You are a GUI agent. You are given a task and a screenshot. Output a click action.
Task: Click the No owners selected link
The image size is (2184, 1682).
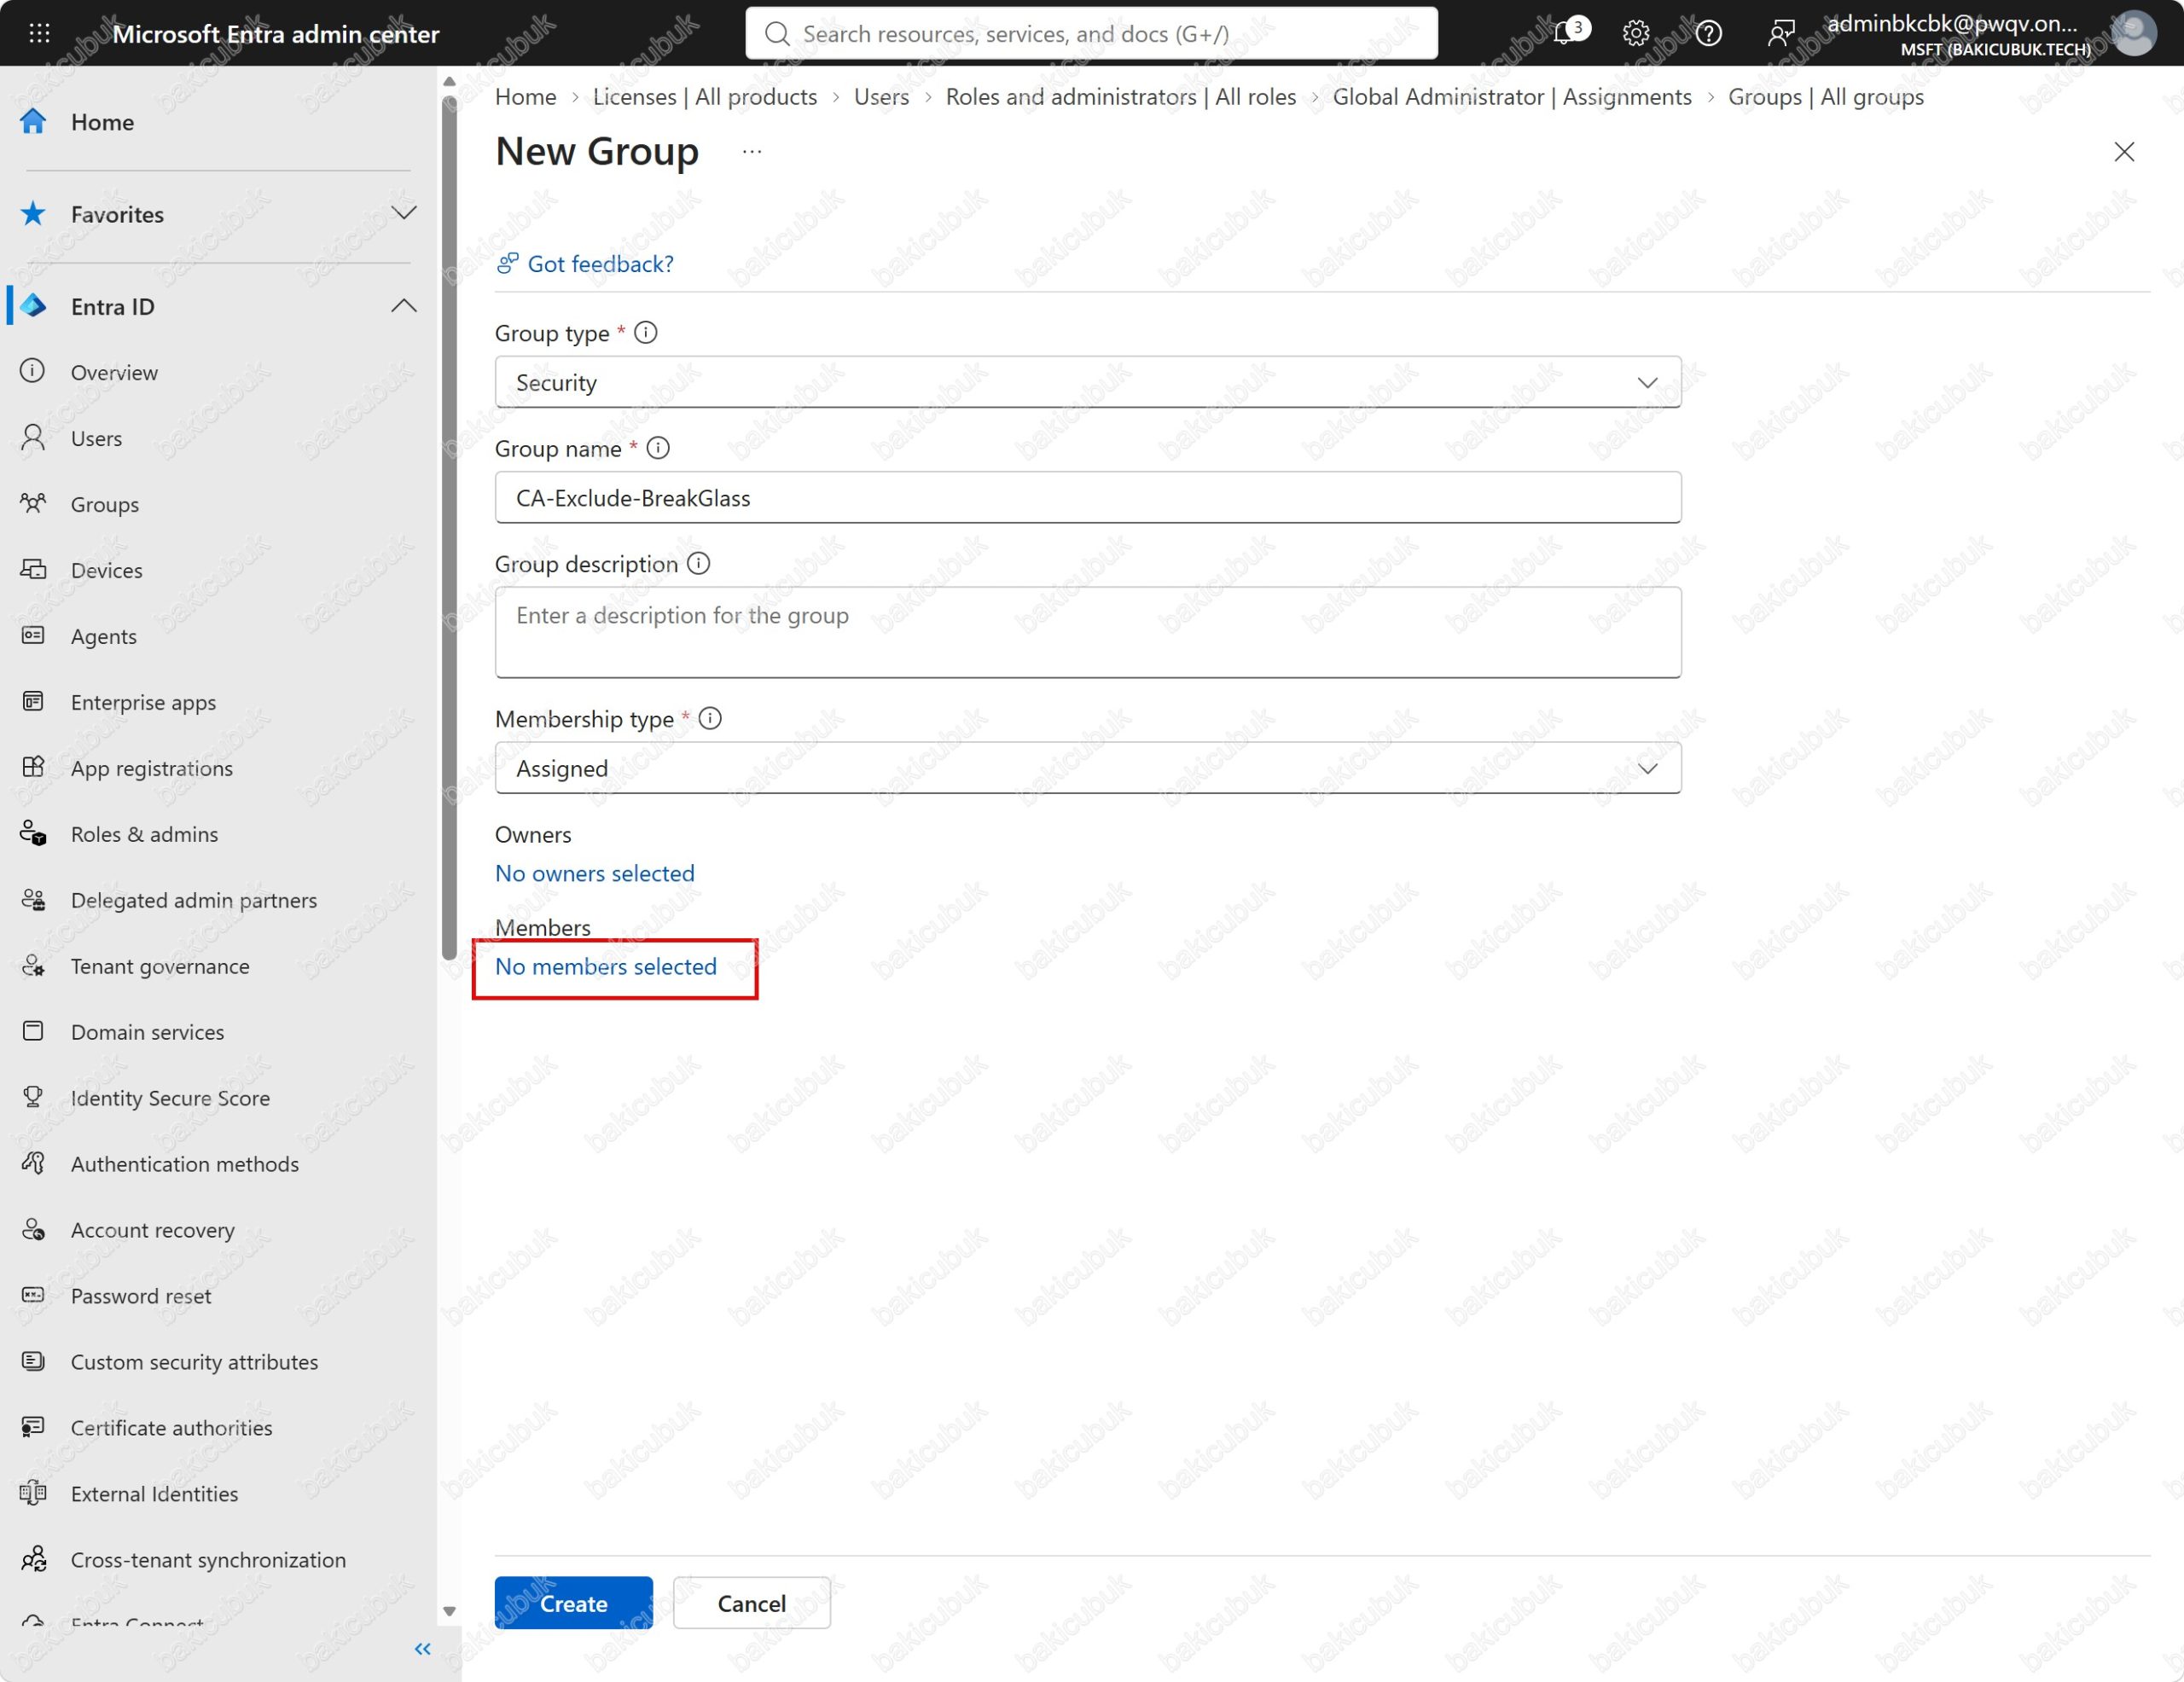pyautogui.click(x=594, y=873)
